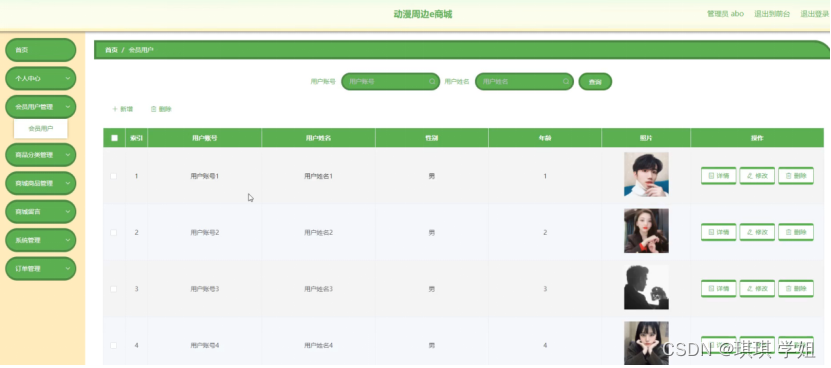
Task: Click the 用户姓名 column header
Action: click(x=318, y=138)
